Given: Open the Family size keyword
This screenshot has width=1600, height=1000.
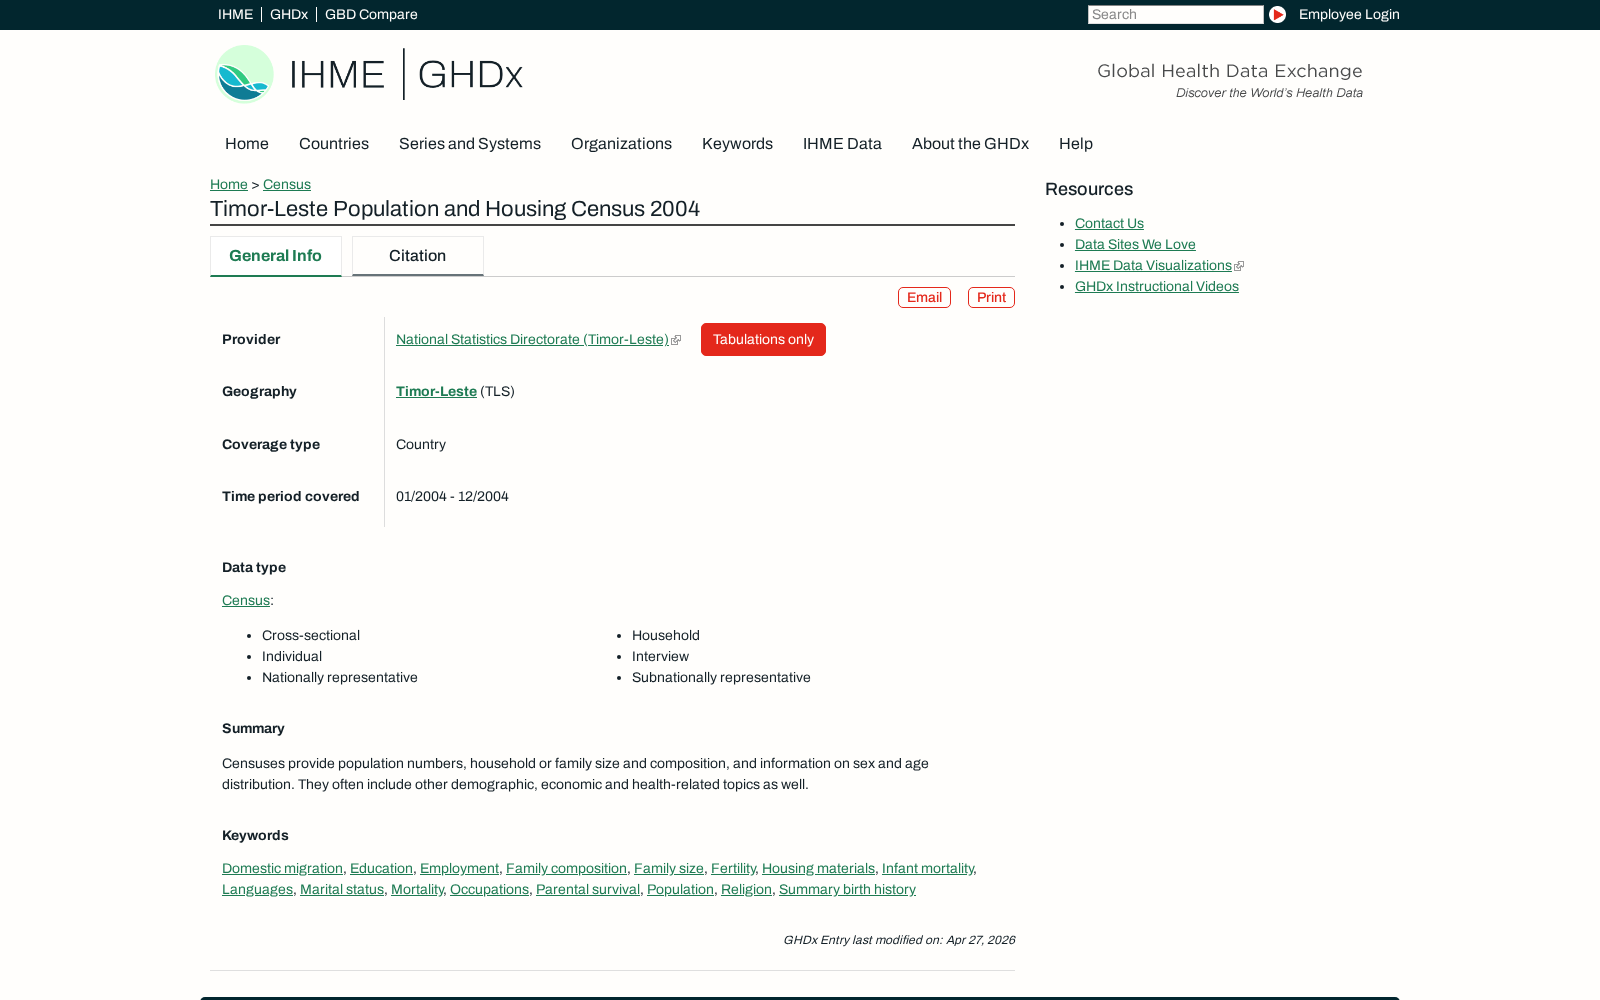Looking at the screenshot, I should pyautogui.click(x=669, y=868).
